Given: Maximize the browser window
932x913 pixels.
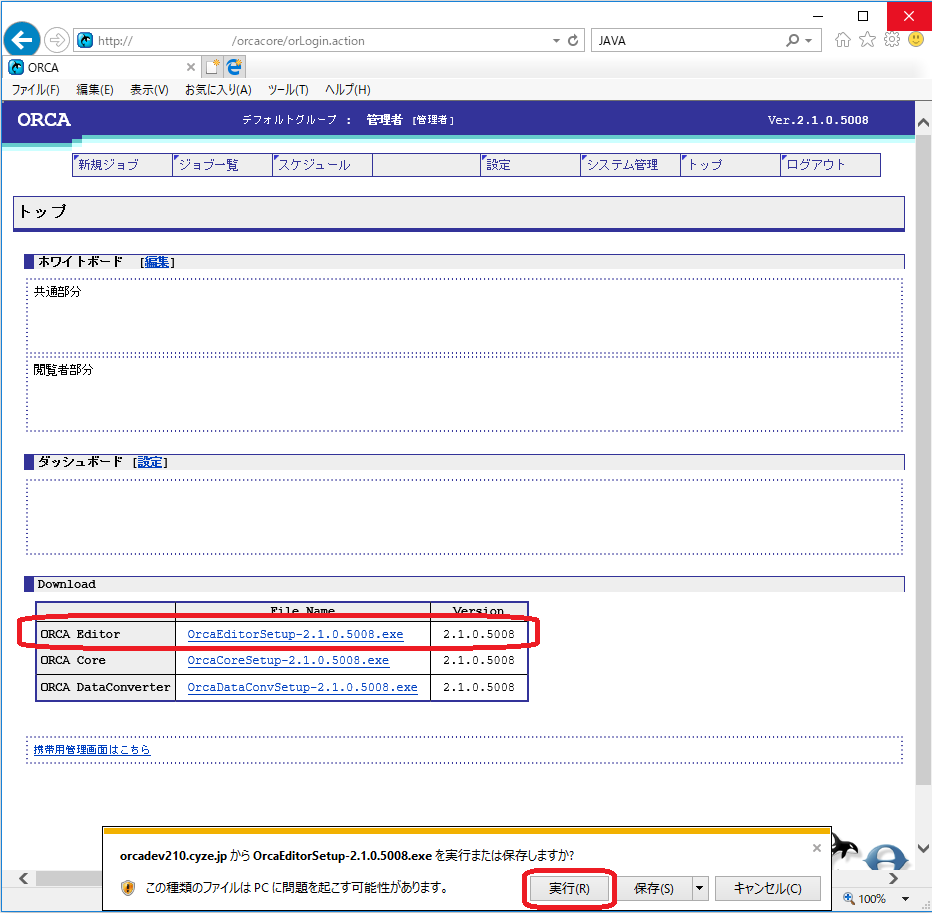Looking at the screenshot, I should 863,16.
